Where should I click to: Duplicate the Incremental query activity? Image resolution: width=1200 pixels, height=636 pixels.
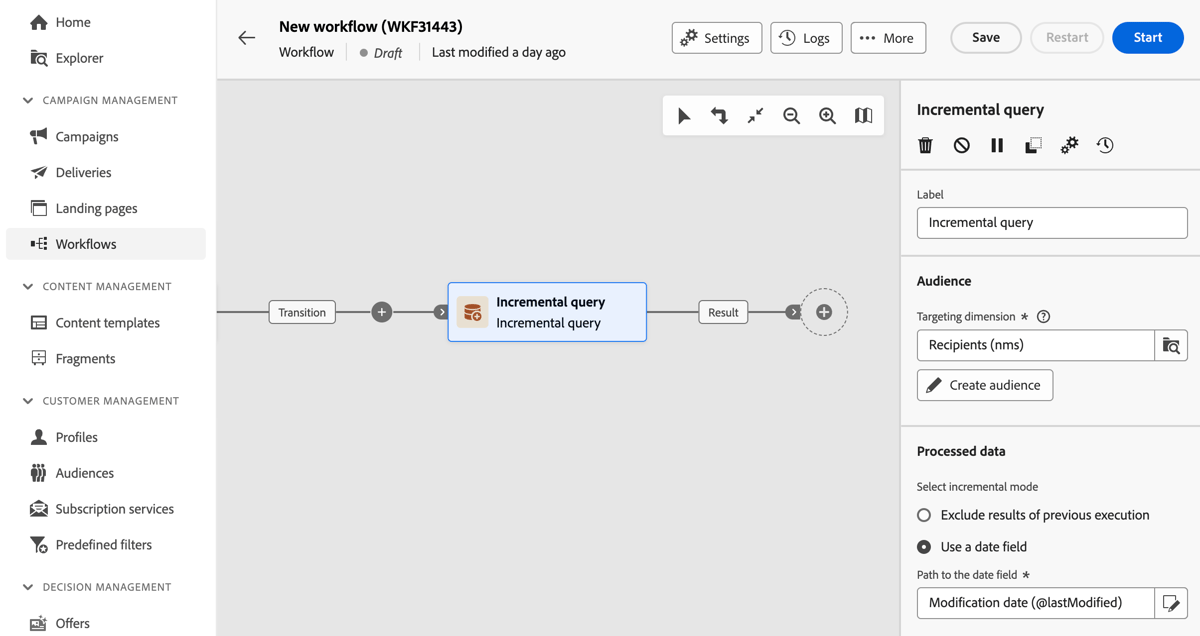click(1033, 145)
